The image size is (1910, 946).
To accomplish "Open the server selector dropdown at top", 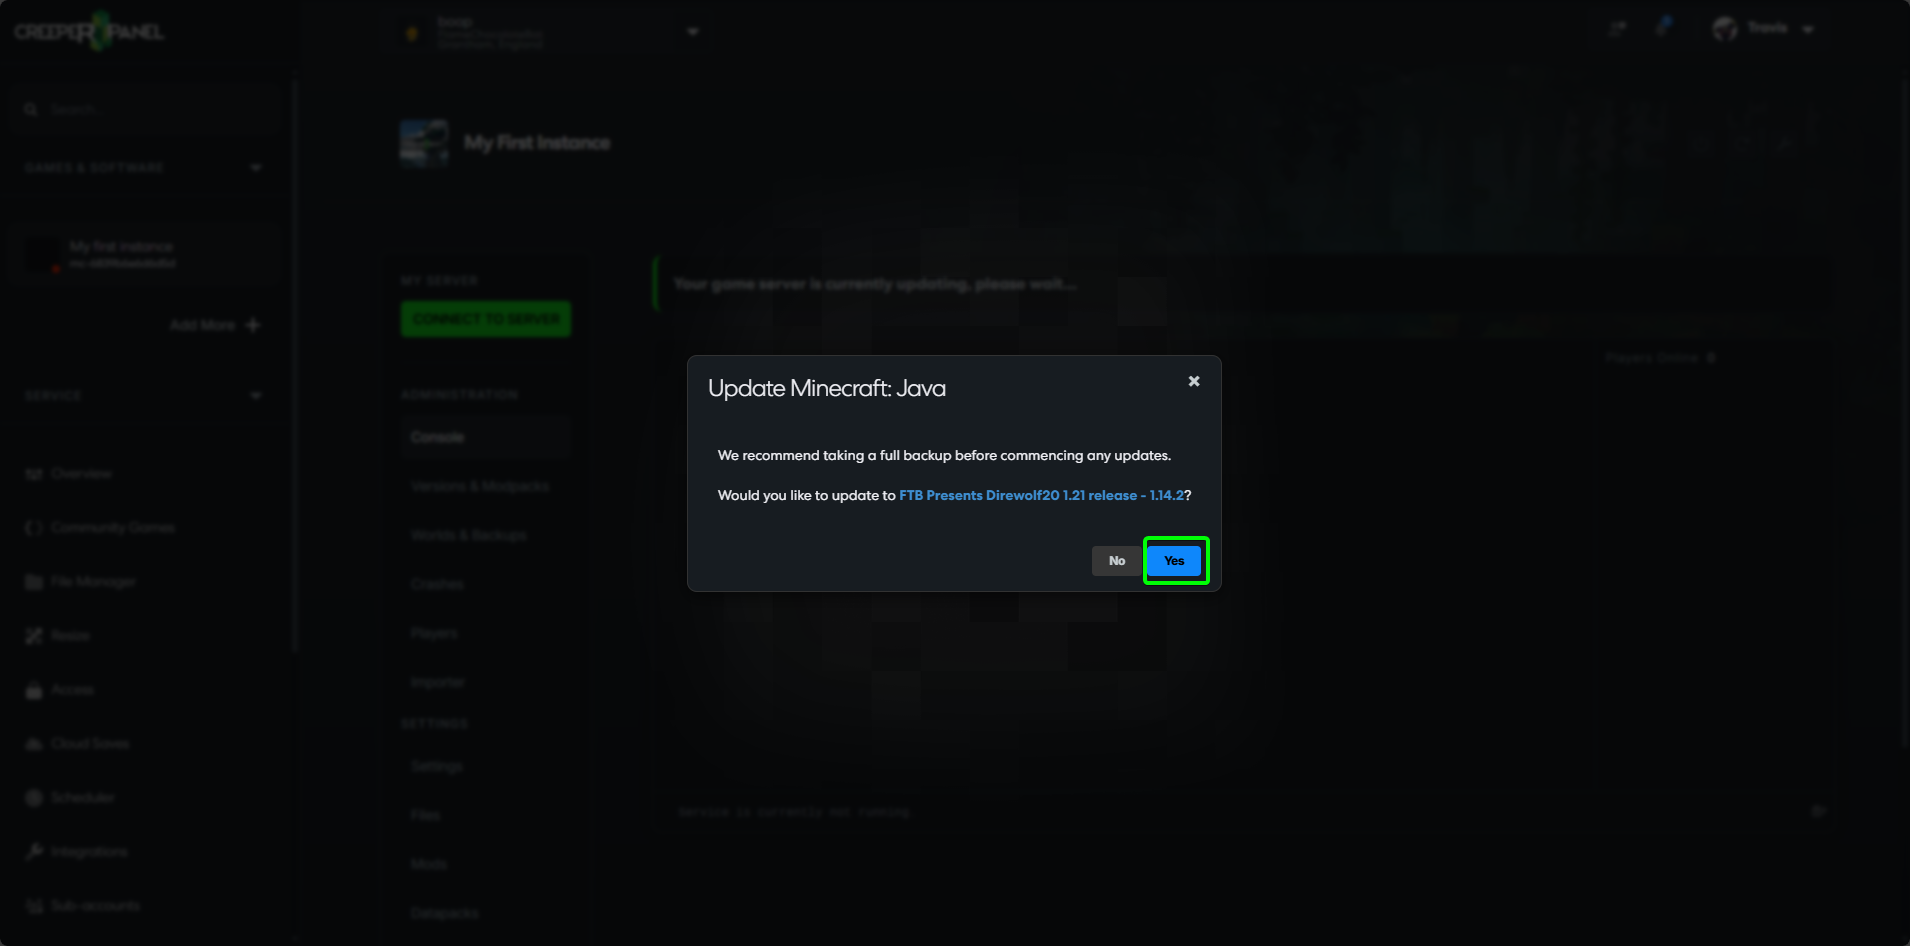I will click(x=692, y=31).
